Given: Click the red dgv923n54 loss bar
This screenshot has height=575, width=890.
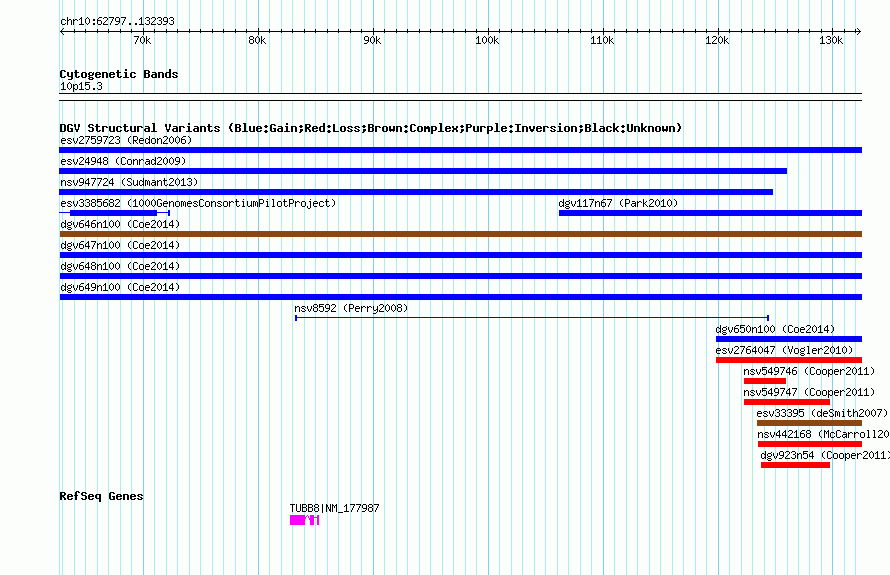Looking at the screenshot, I should pyautogui.click(x=795, y=465).
